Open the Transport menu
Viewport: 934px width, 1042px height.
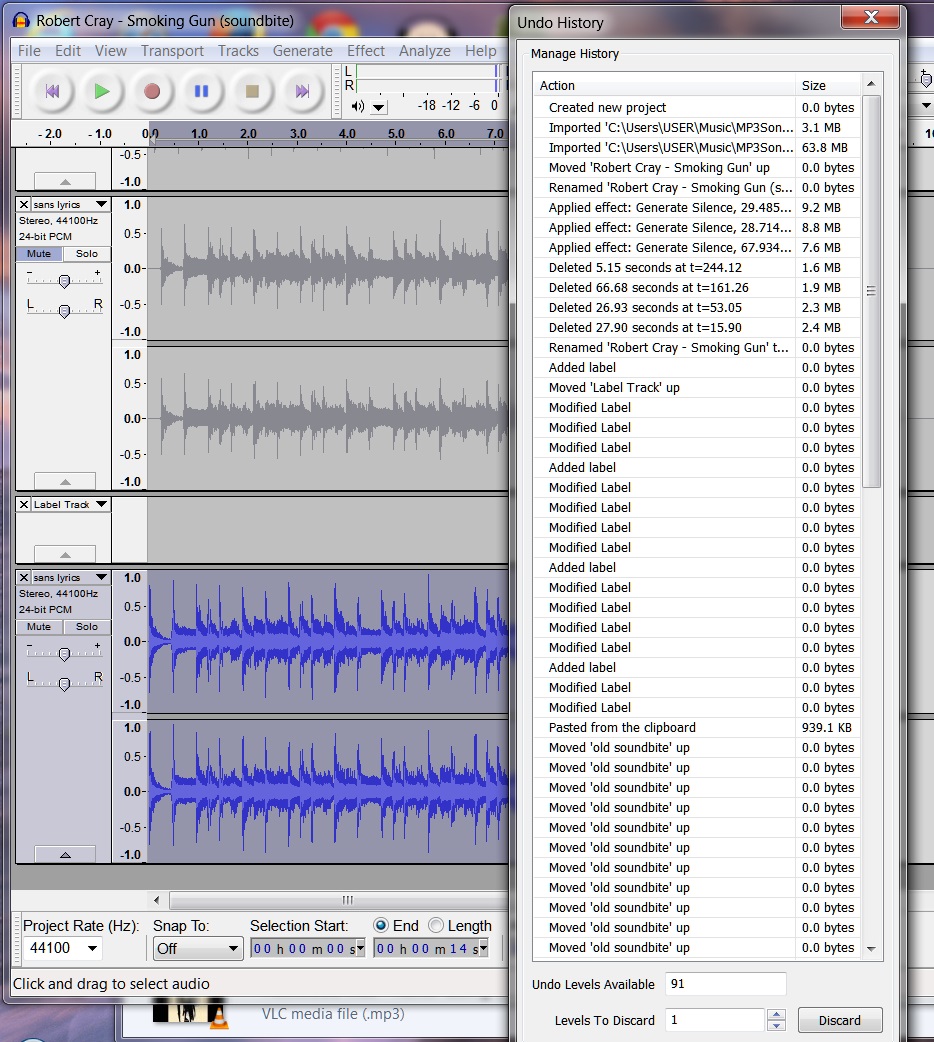[172, 51]
